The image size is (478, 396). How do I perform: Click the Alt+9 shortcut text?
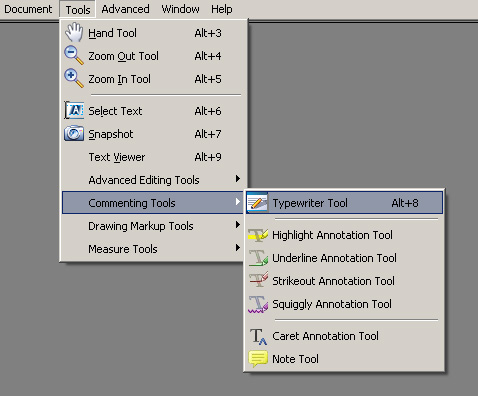coord(208,157)
